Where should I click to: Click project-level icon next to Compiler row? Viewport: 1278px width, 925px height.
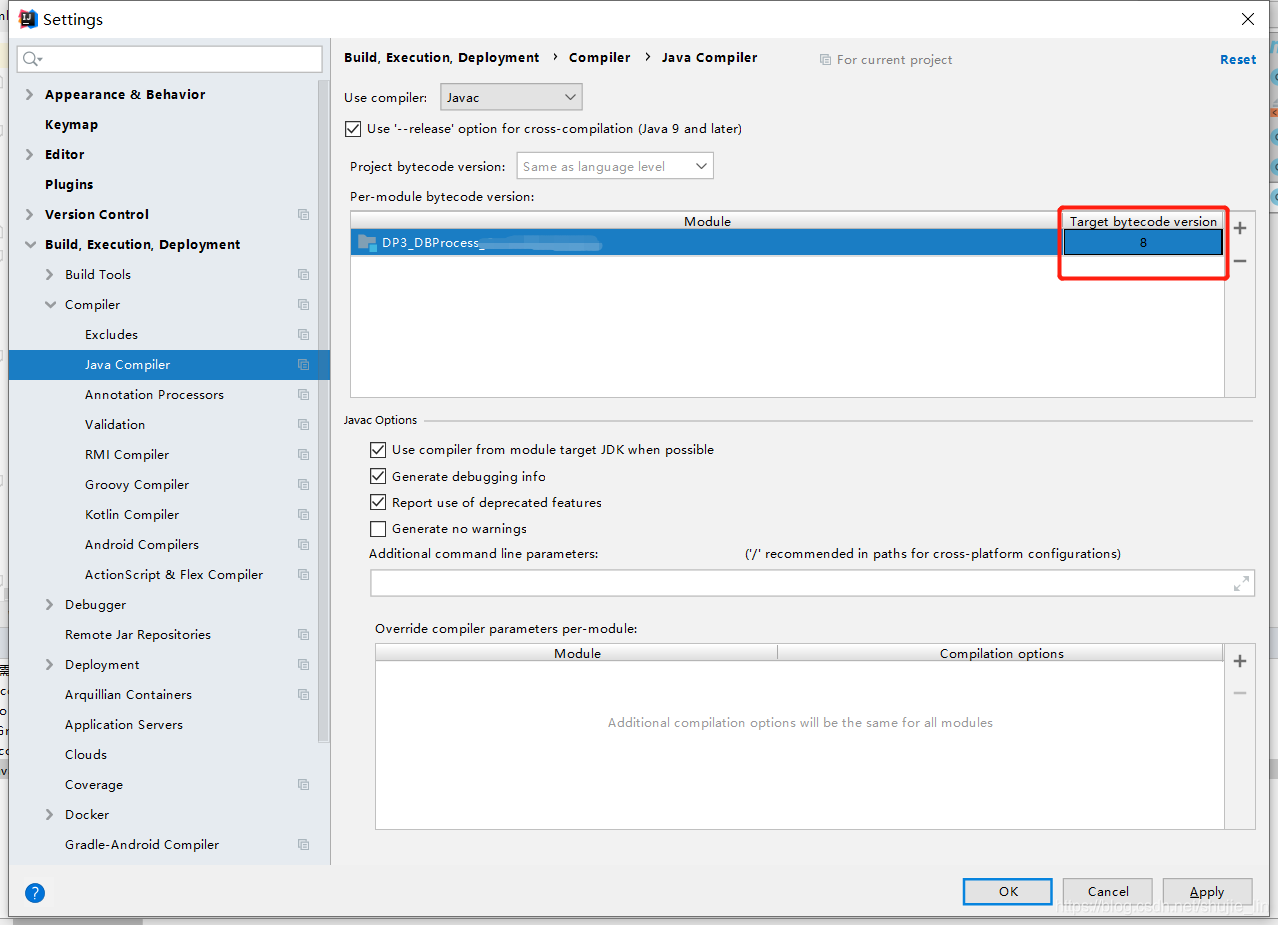(x=303, y=304)
